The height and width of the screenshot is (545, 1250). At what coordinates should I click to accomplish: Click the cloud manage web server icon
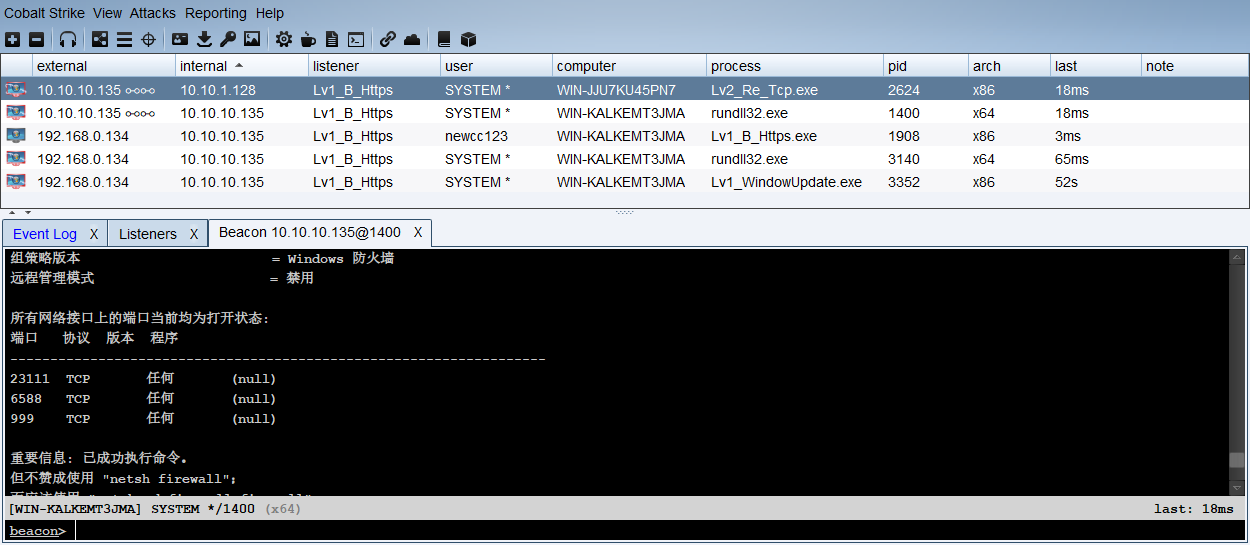(x=412, y=40)
